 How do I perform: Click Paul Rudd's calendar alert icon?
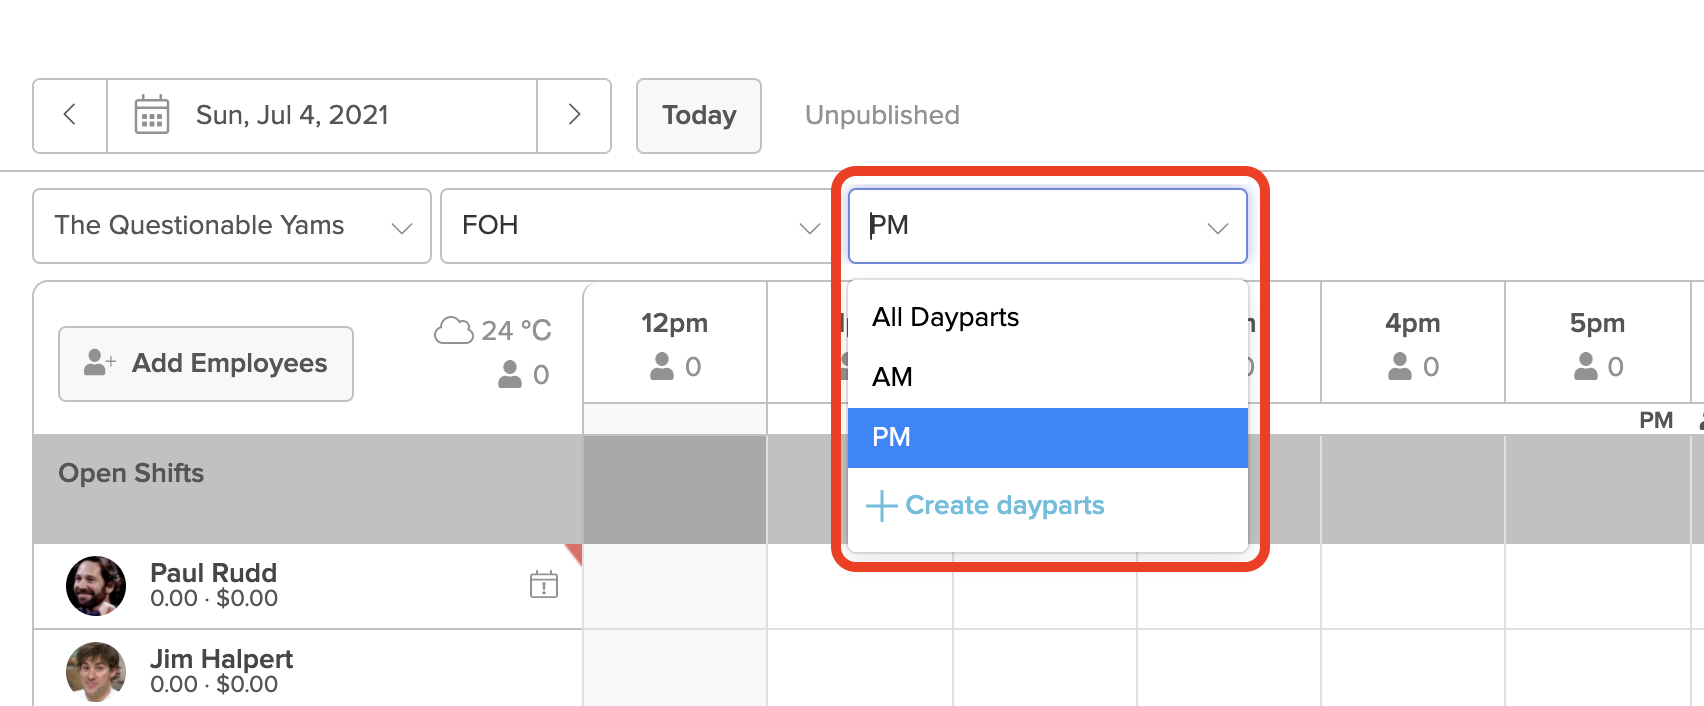[x=544, y=584]
